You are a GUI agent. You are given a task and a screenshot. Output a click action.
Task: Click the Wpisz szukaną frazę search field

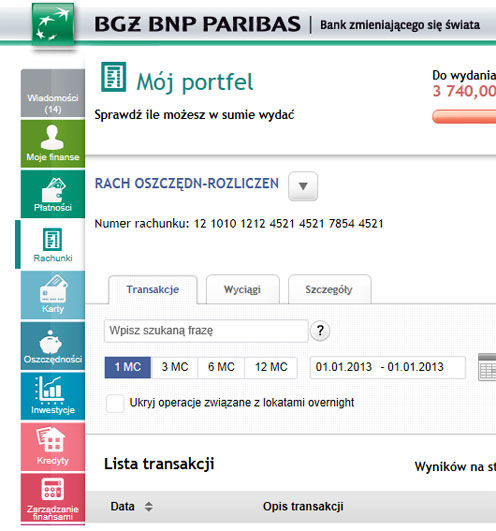point(206,331)
